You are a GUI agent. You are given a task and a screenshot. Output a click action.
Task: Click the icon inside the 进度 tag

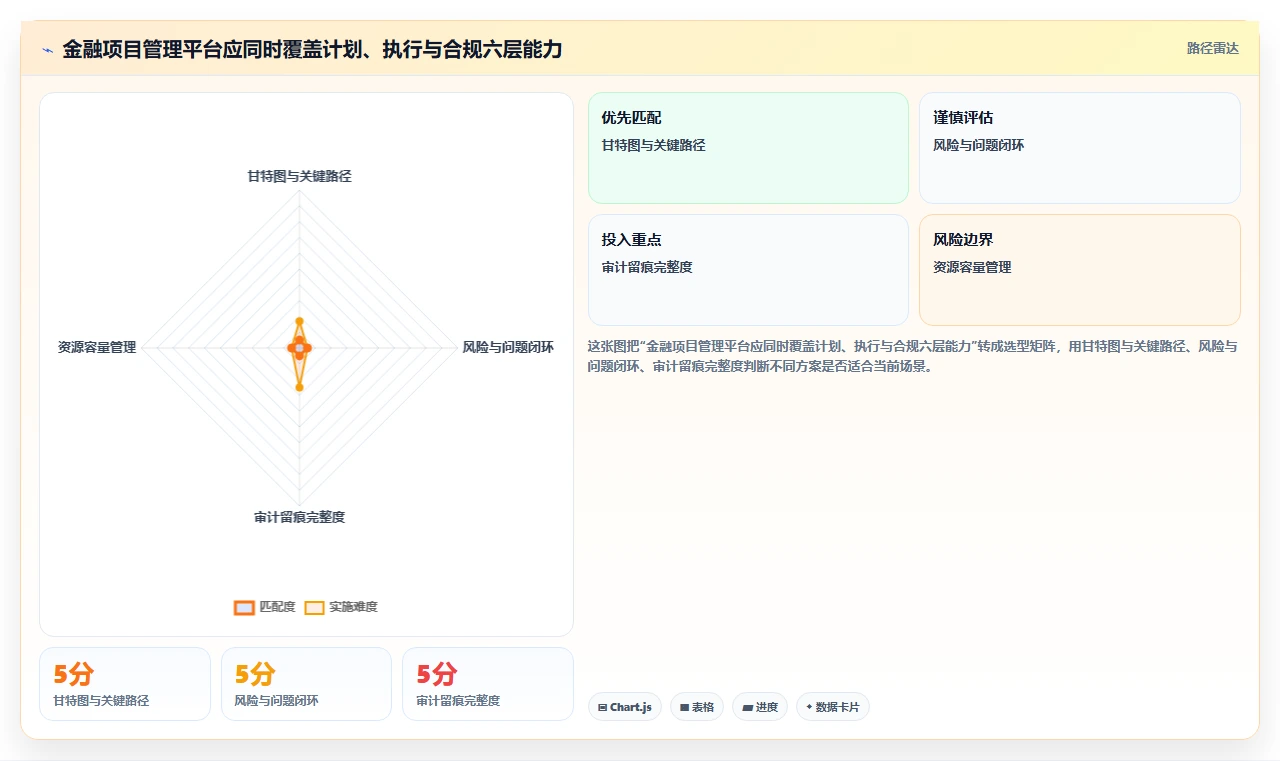pos(748,707)
